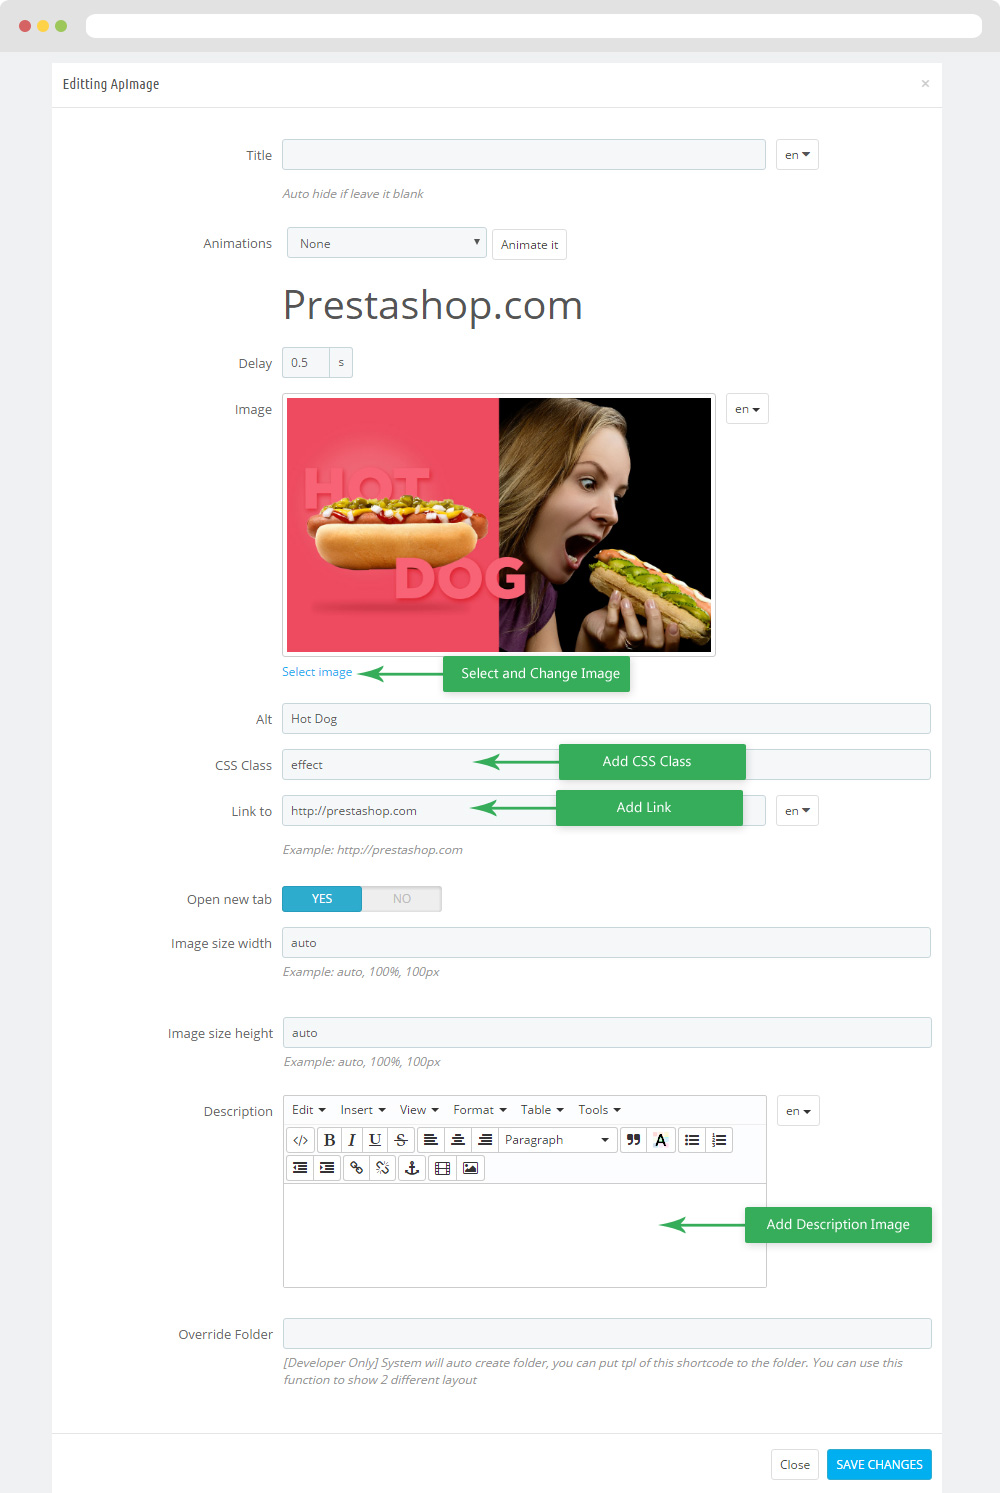Click the Override Folder input field
This screenshot has width=1000, height=1493.
(x=607, y=1334)
